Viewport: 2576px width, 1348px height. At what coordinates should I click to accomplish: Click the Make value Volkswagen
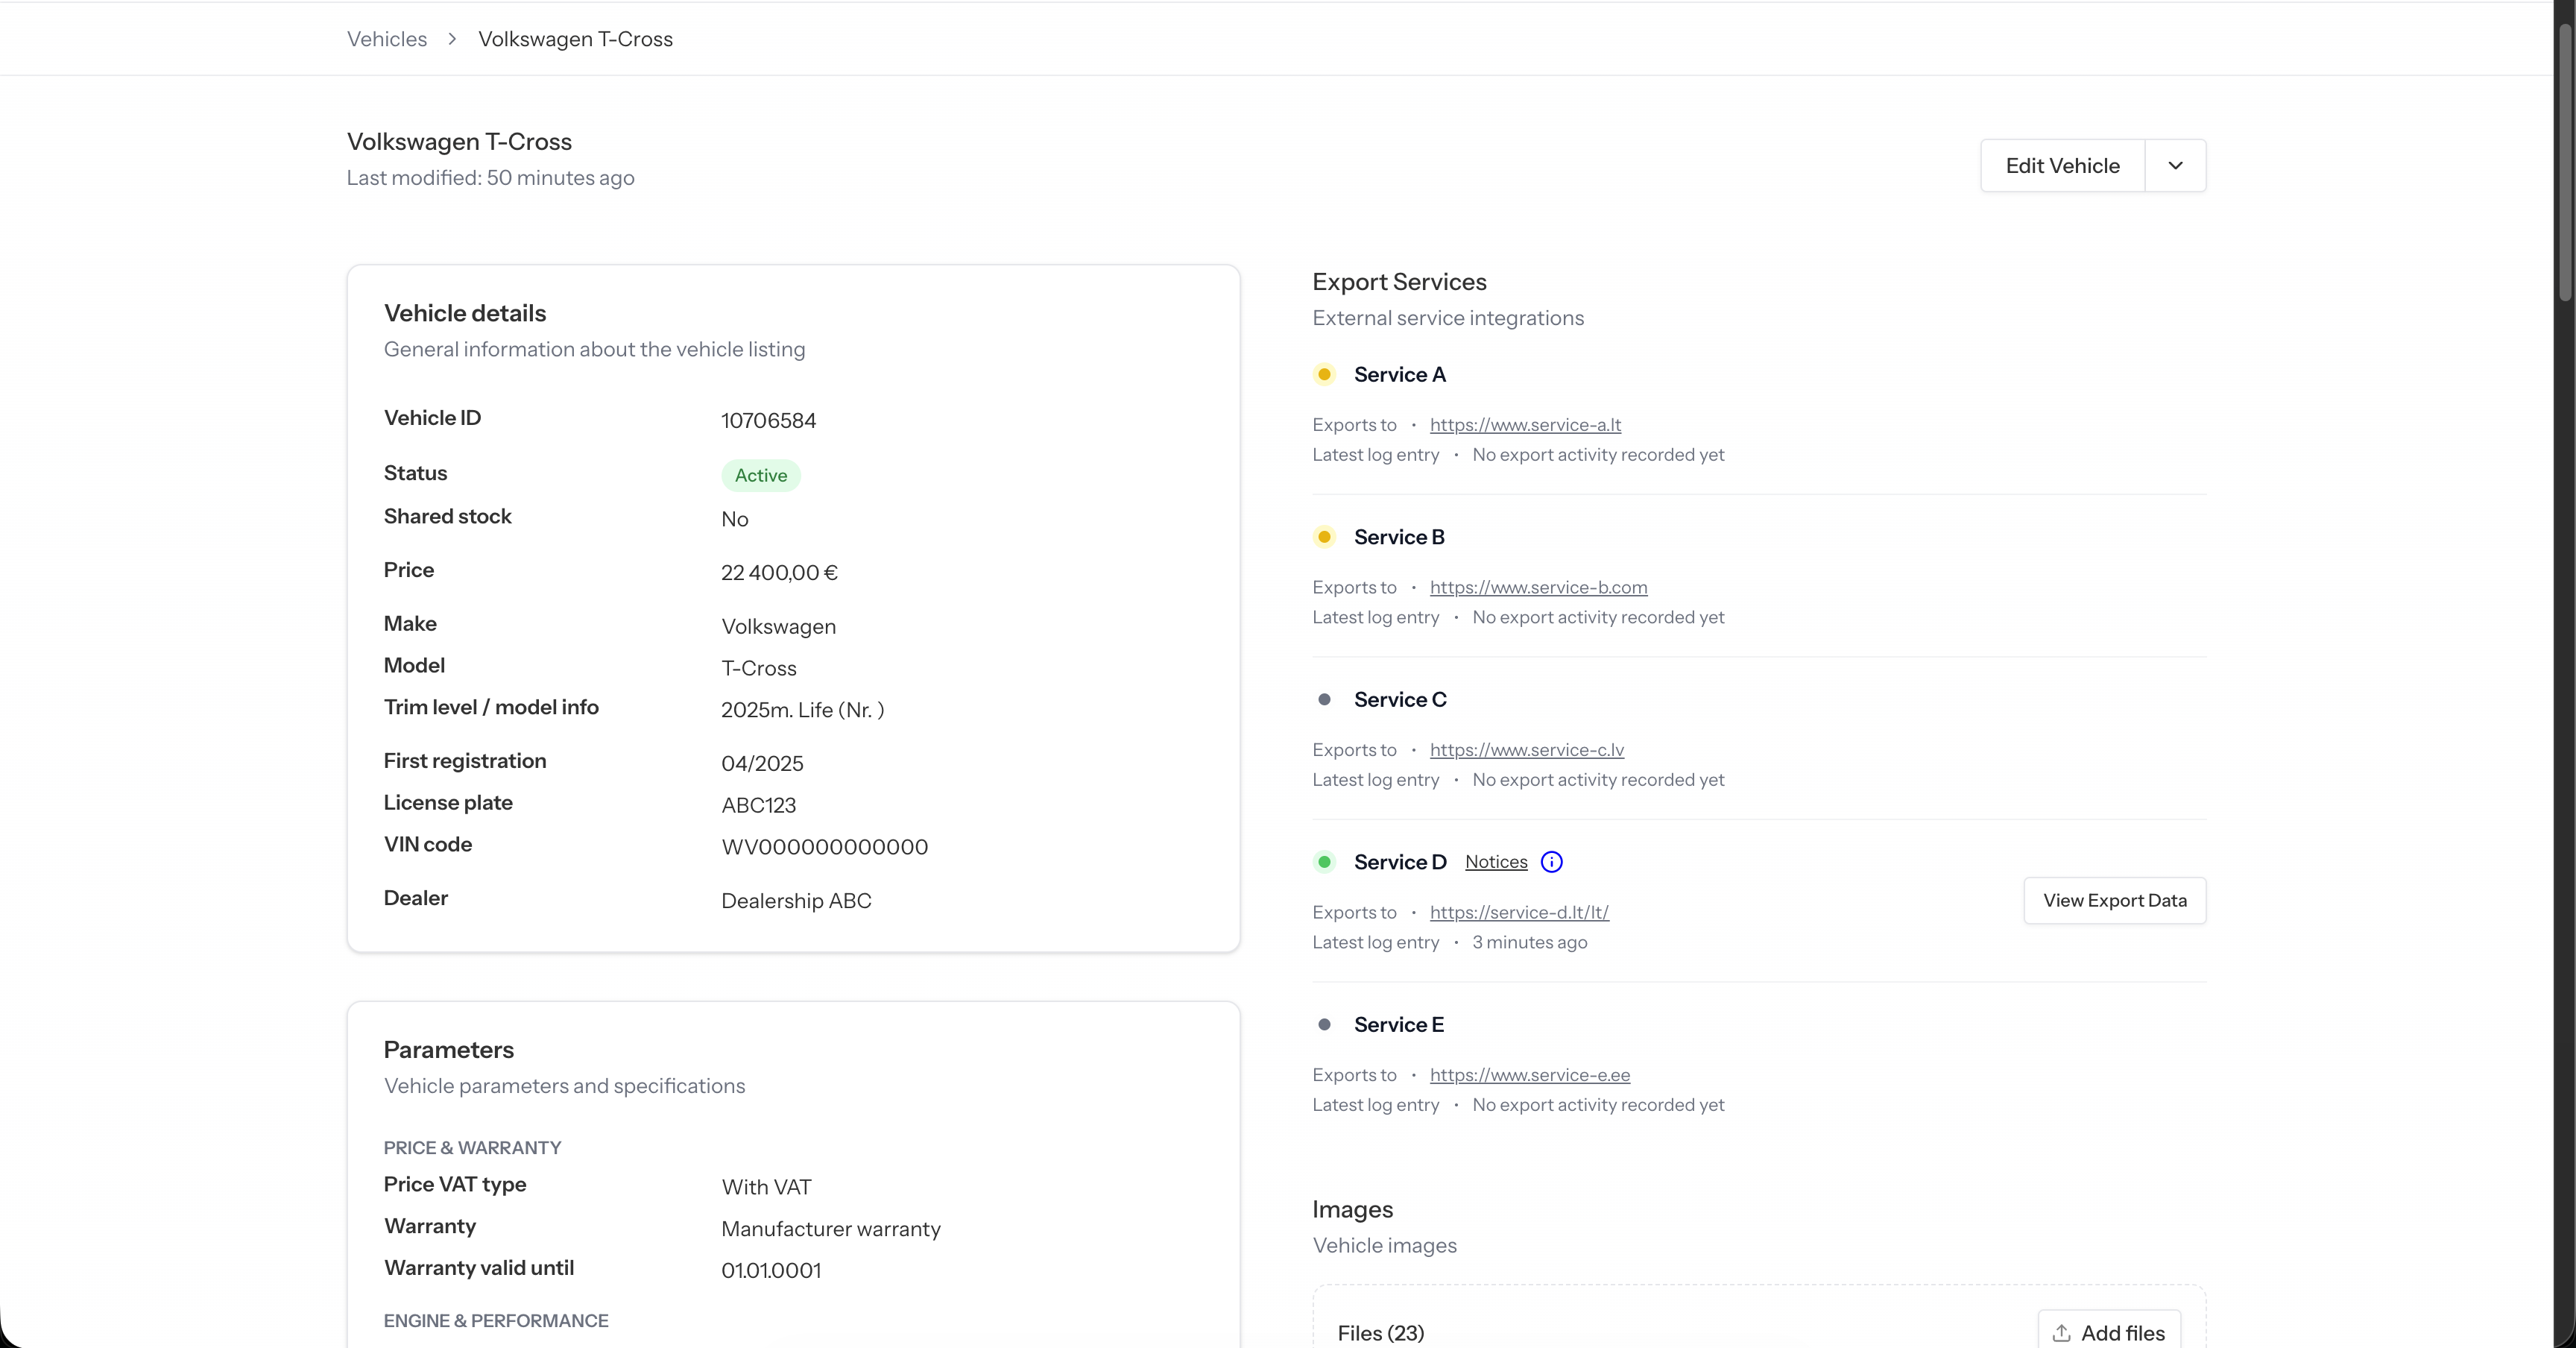778,626
